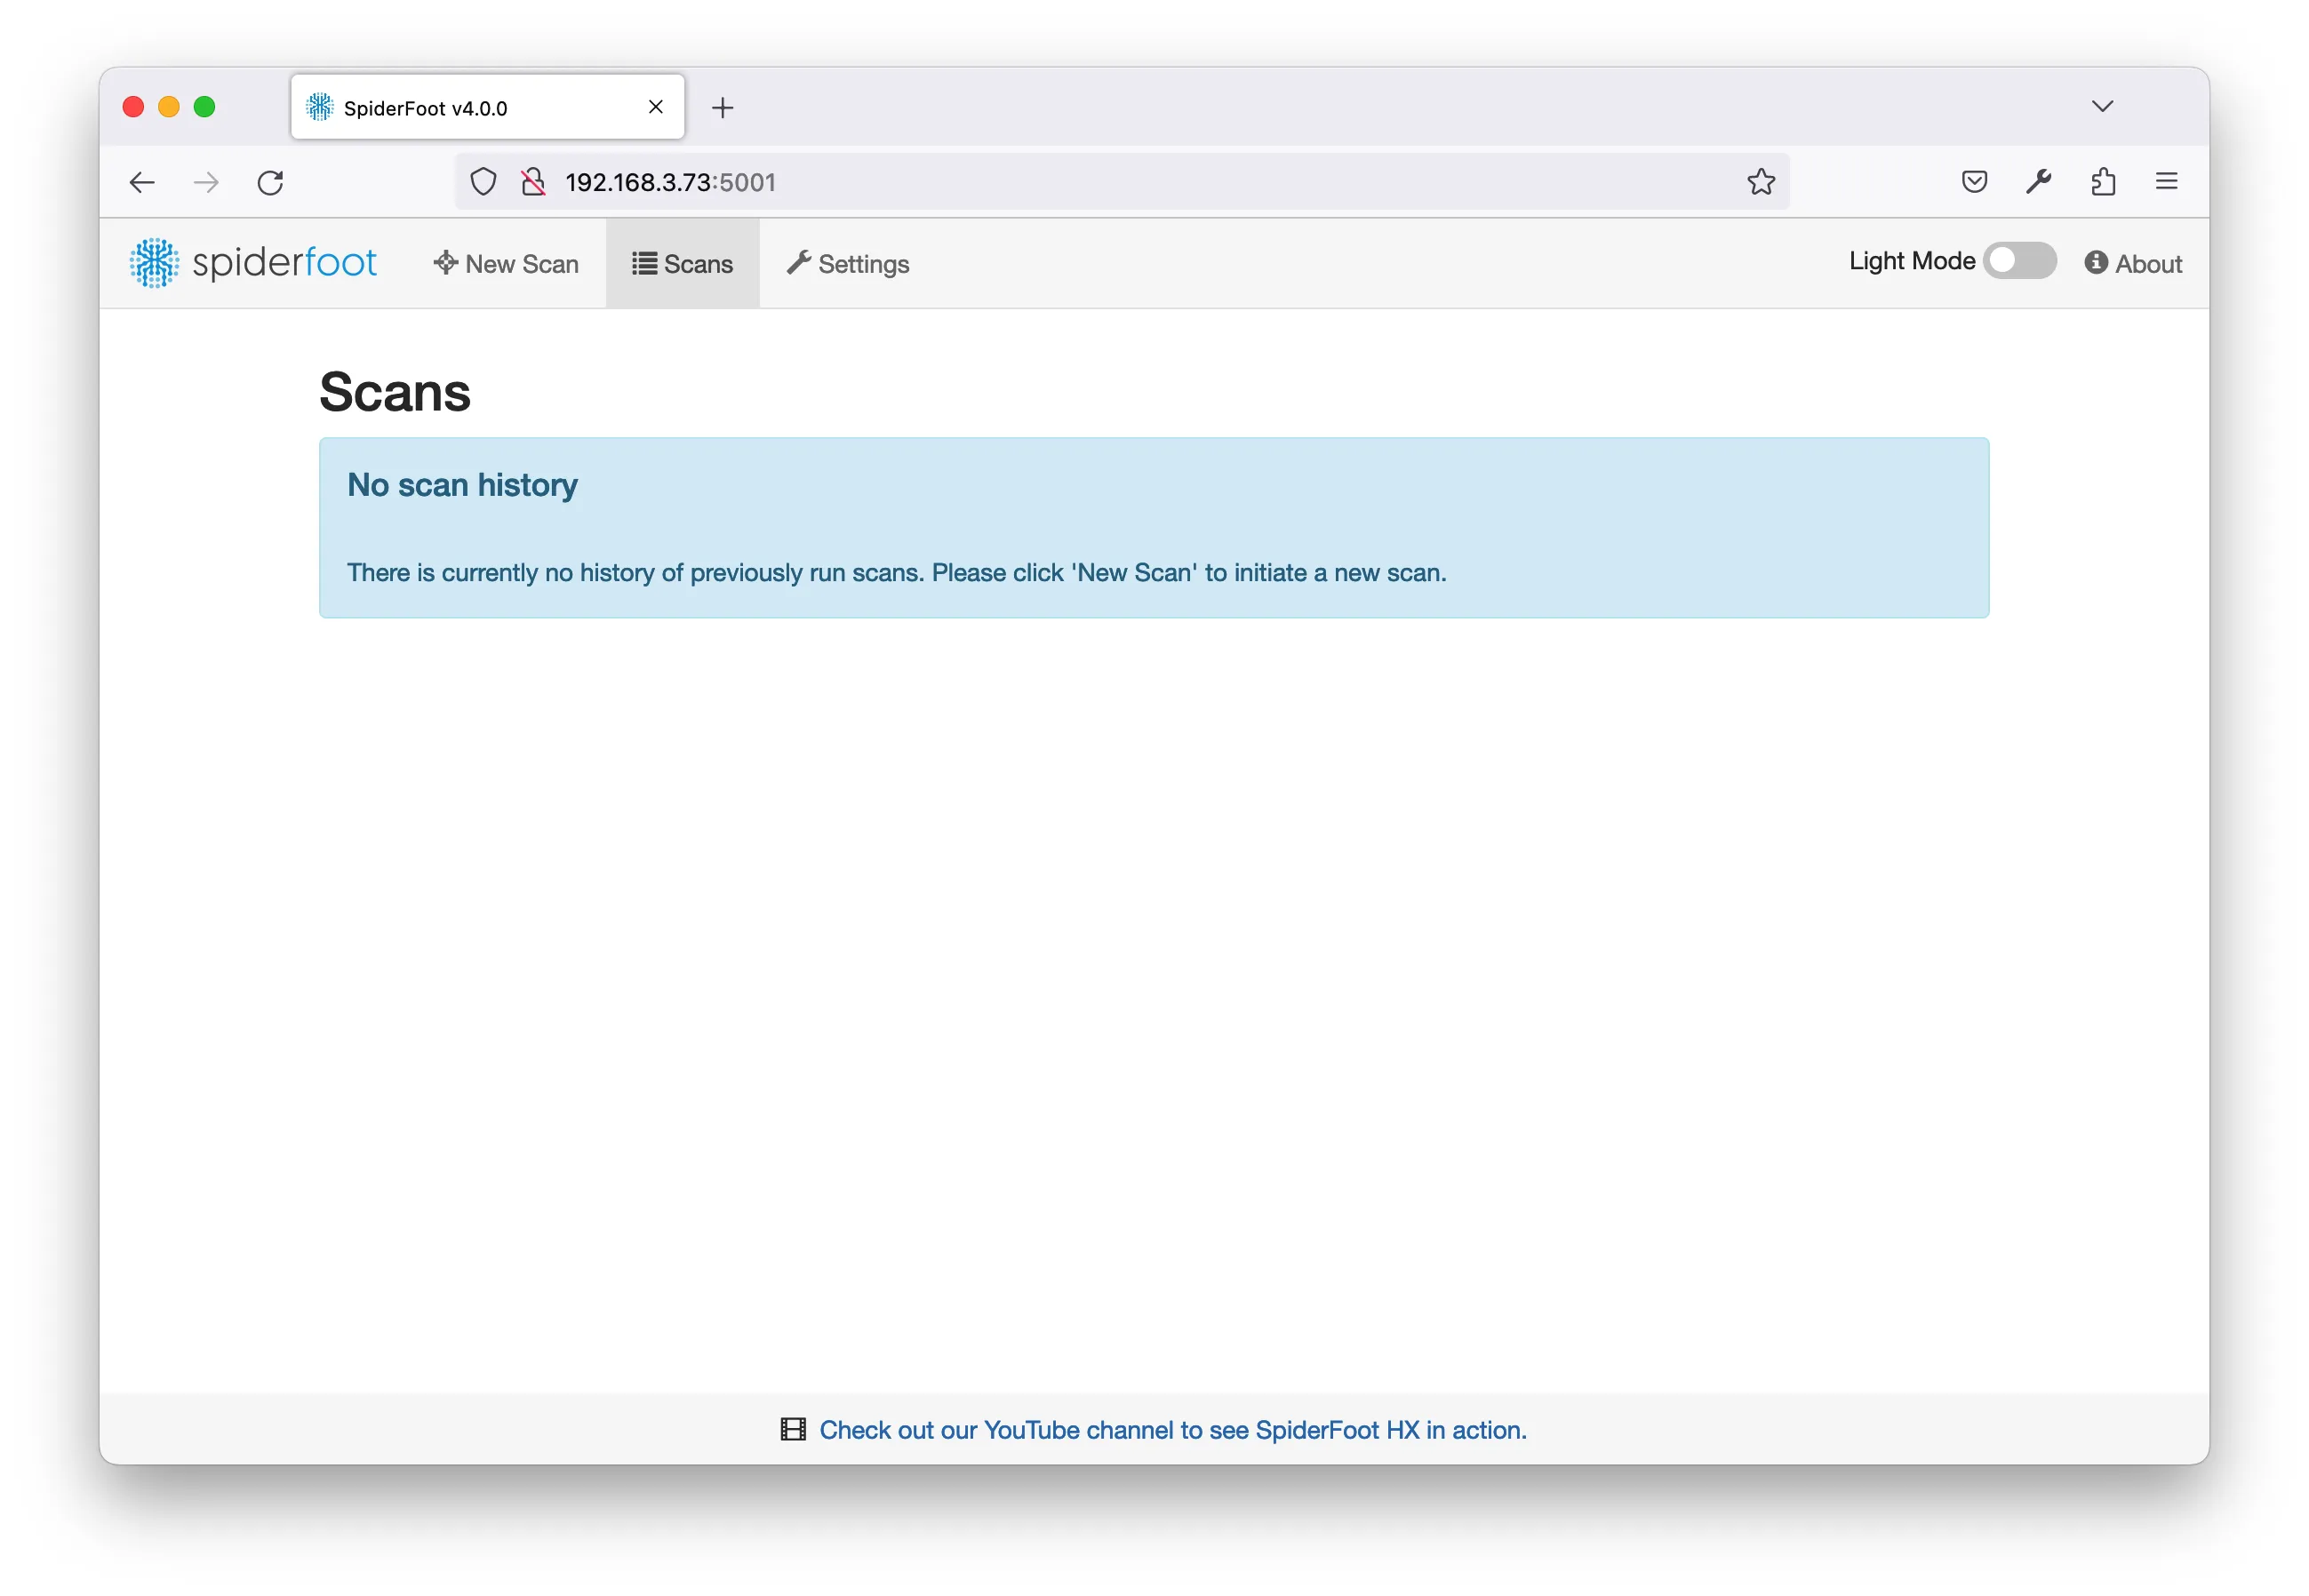
Task: Expand the list all tabs chevron
Action: (2103, 106)
